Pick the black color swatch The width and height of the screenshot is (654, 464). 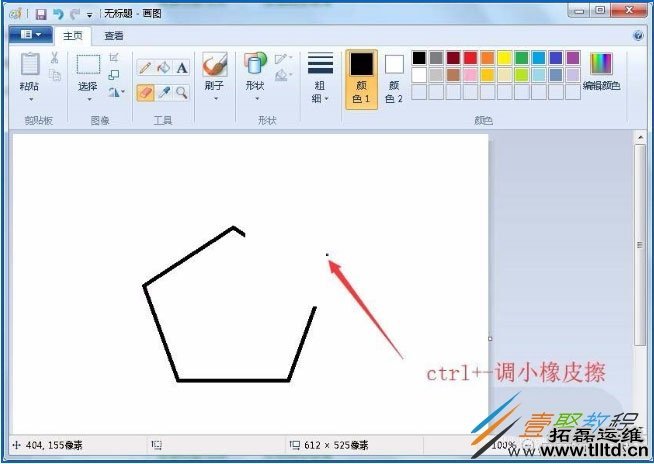coord(419,58)
